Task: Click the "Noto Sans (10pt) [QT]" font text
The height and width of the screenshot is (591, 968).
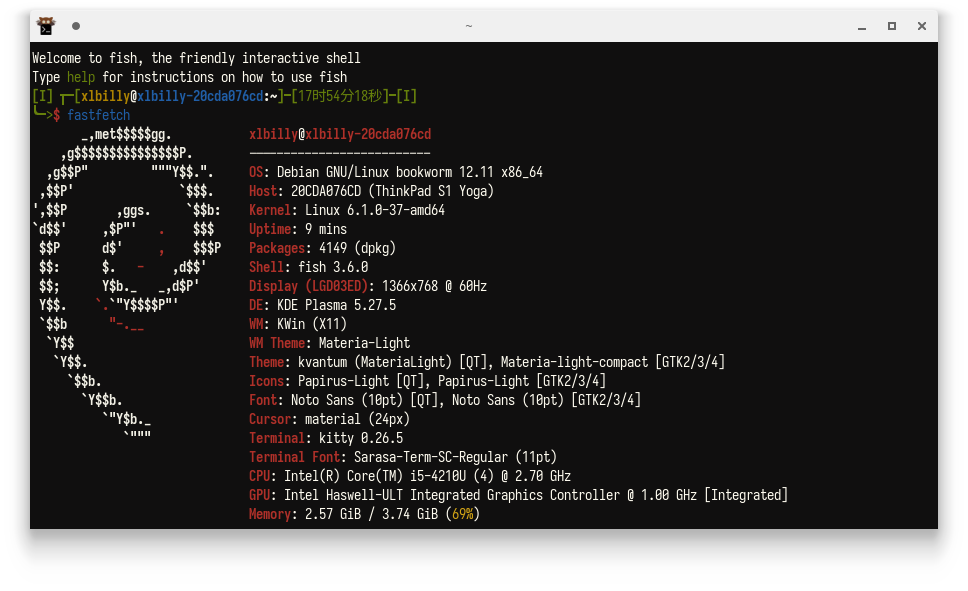Action: pos(364,400)
